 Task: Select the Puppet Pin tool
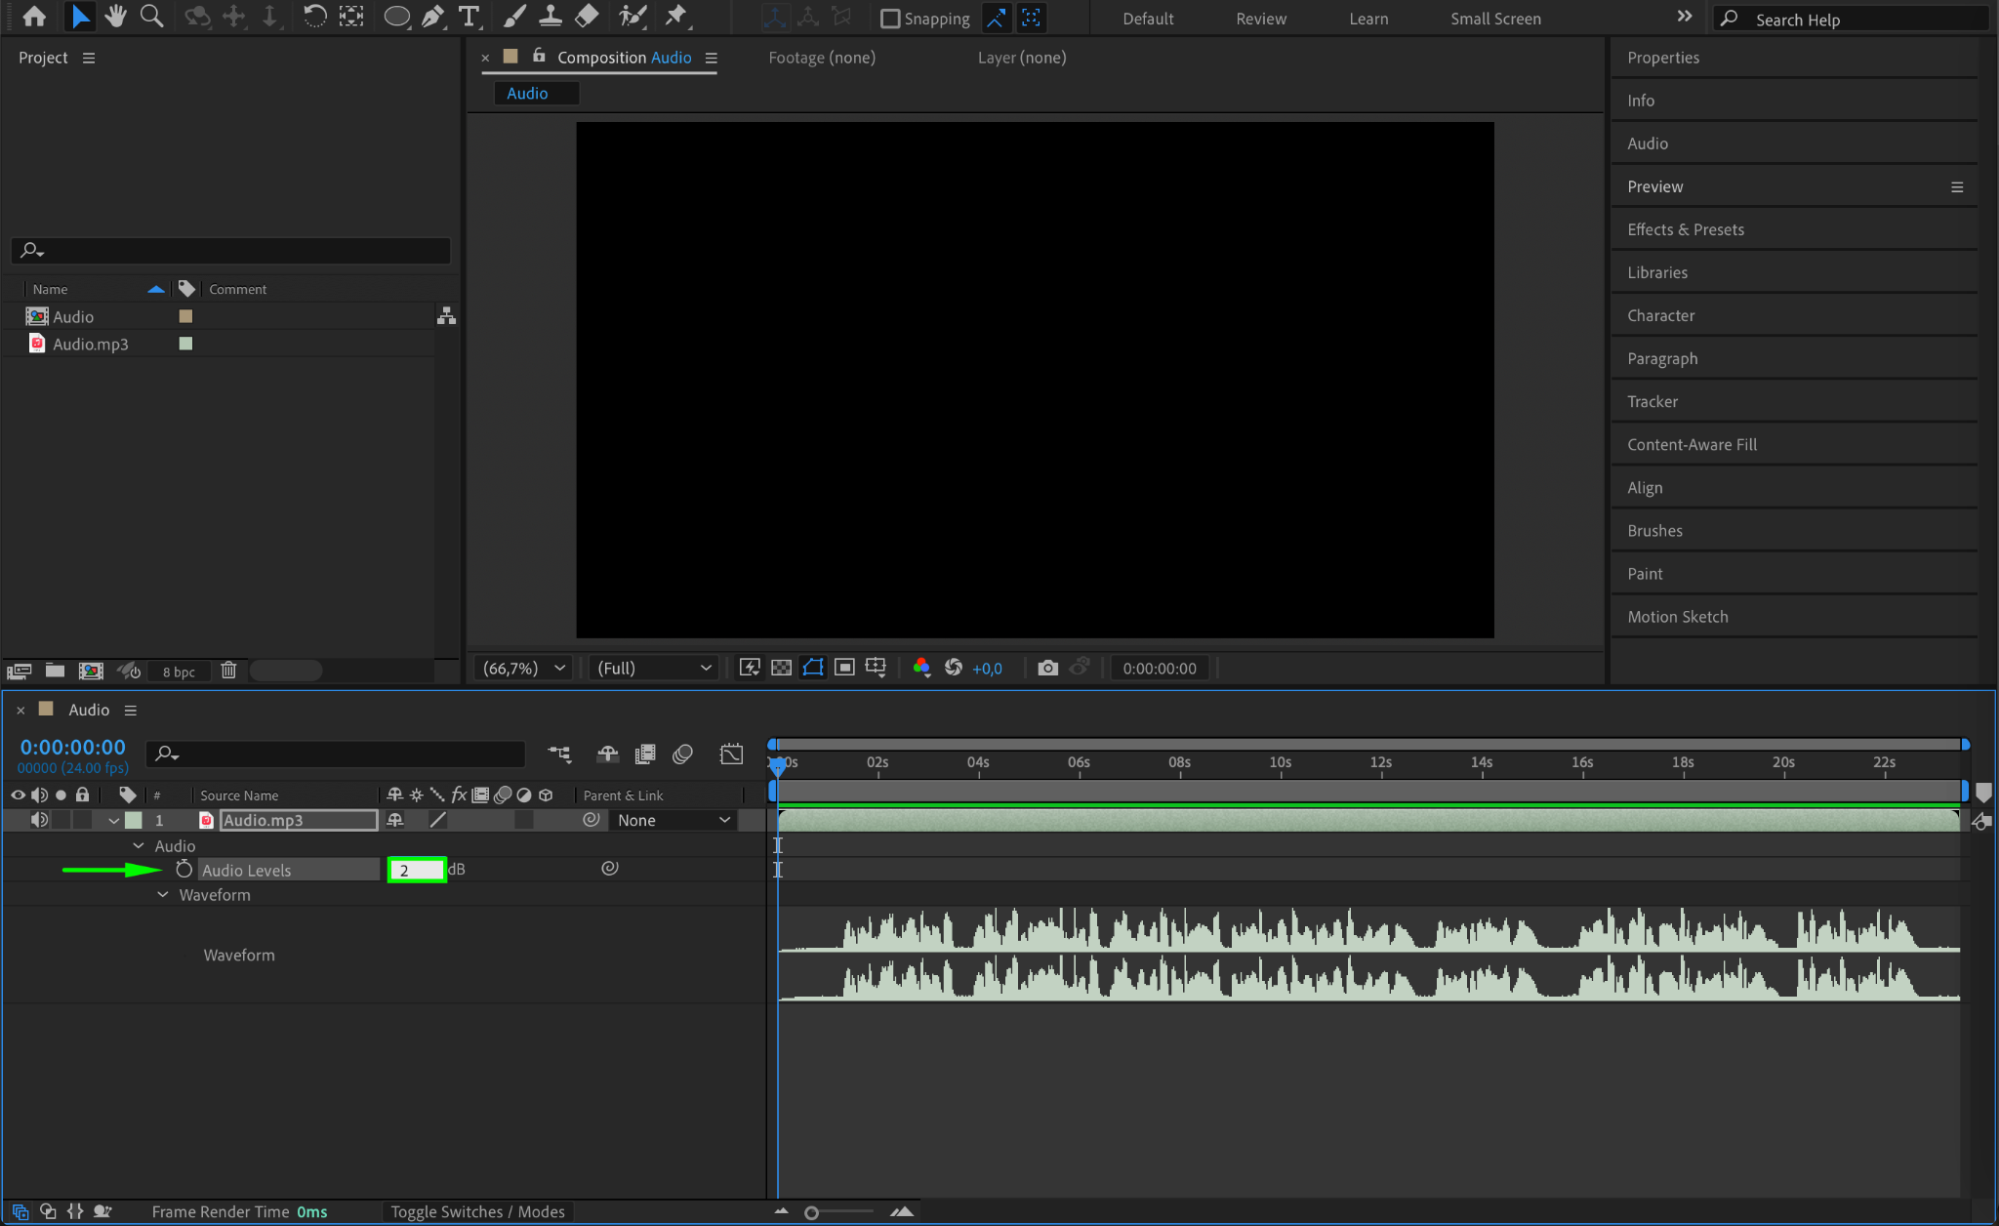677,16
